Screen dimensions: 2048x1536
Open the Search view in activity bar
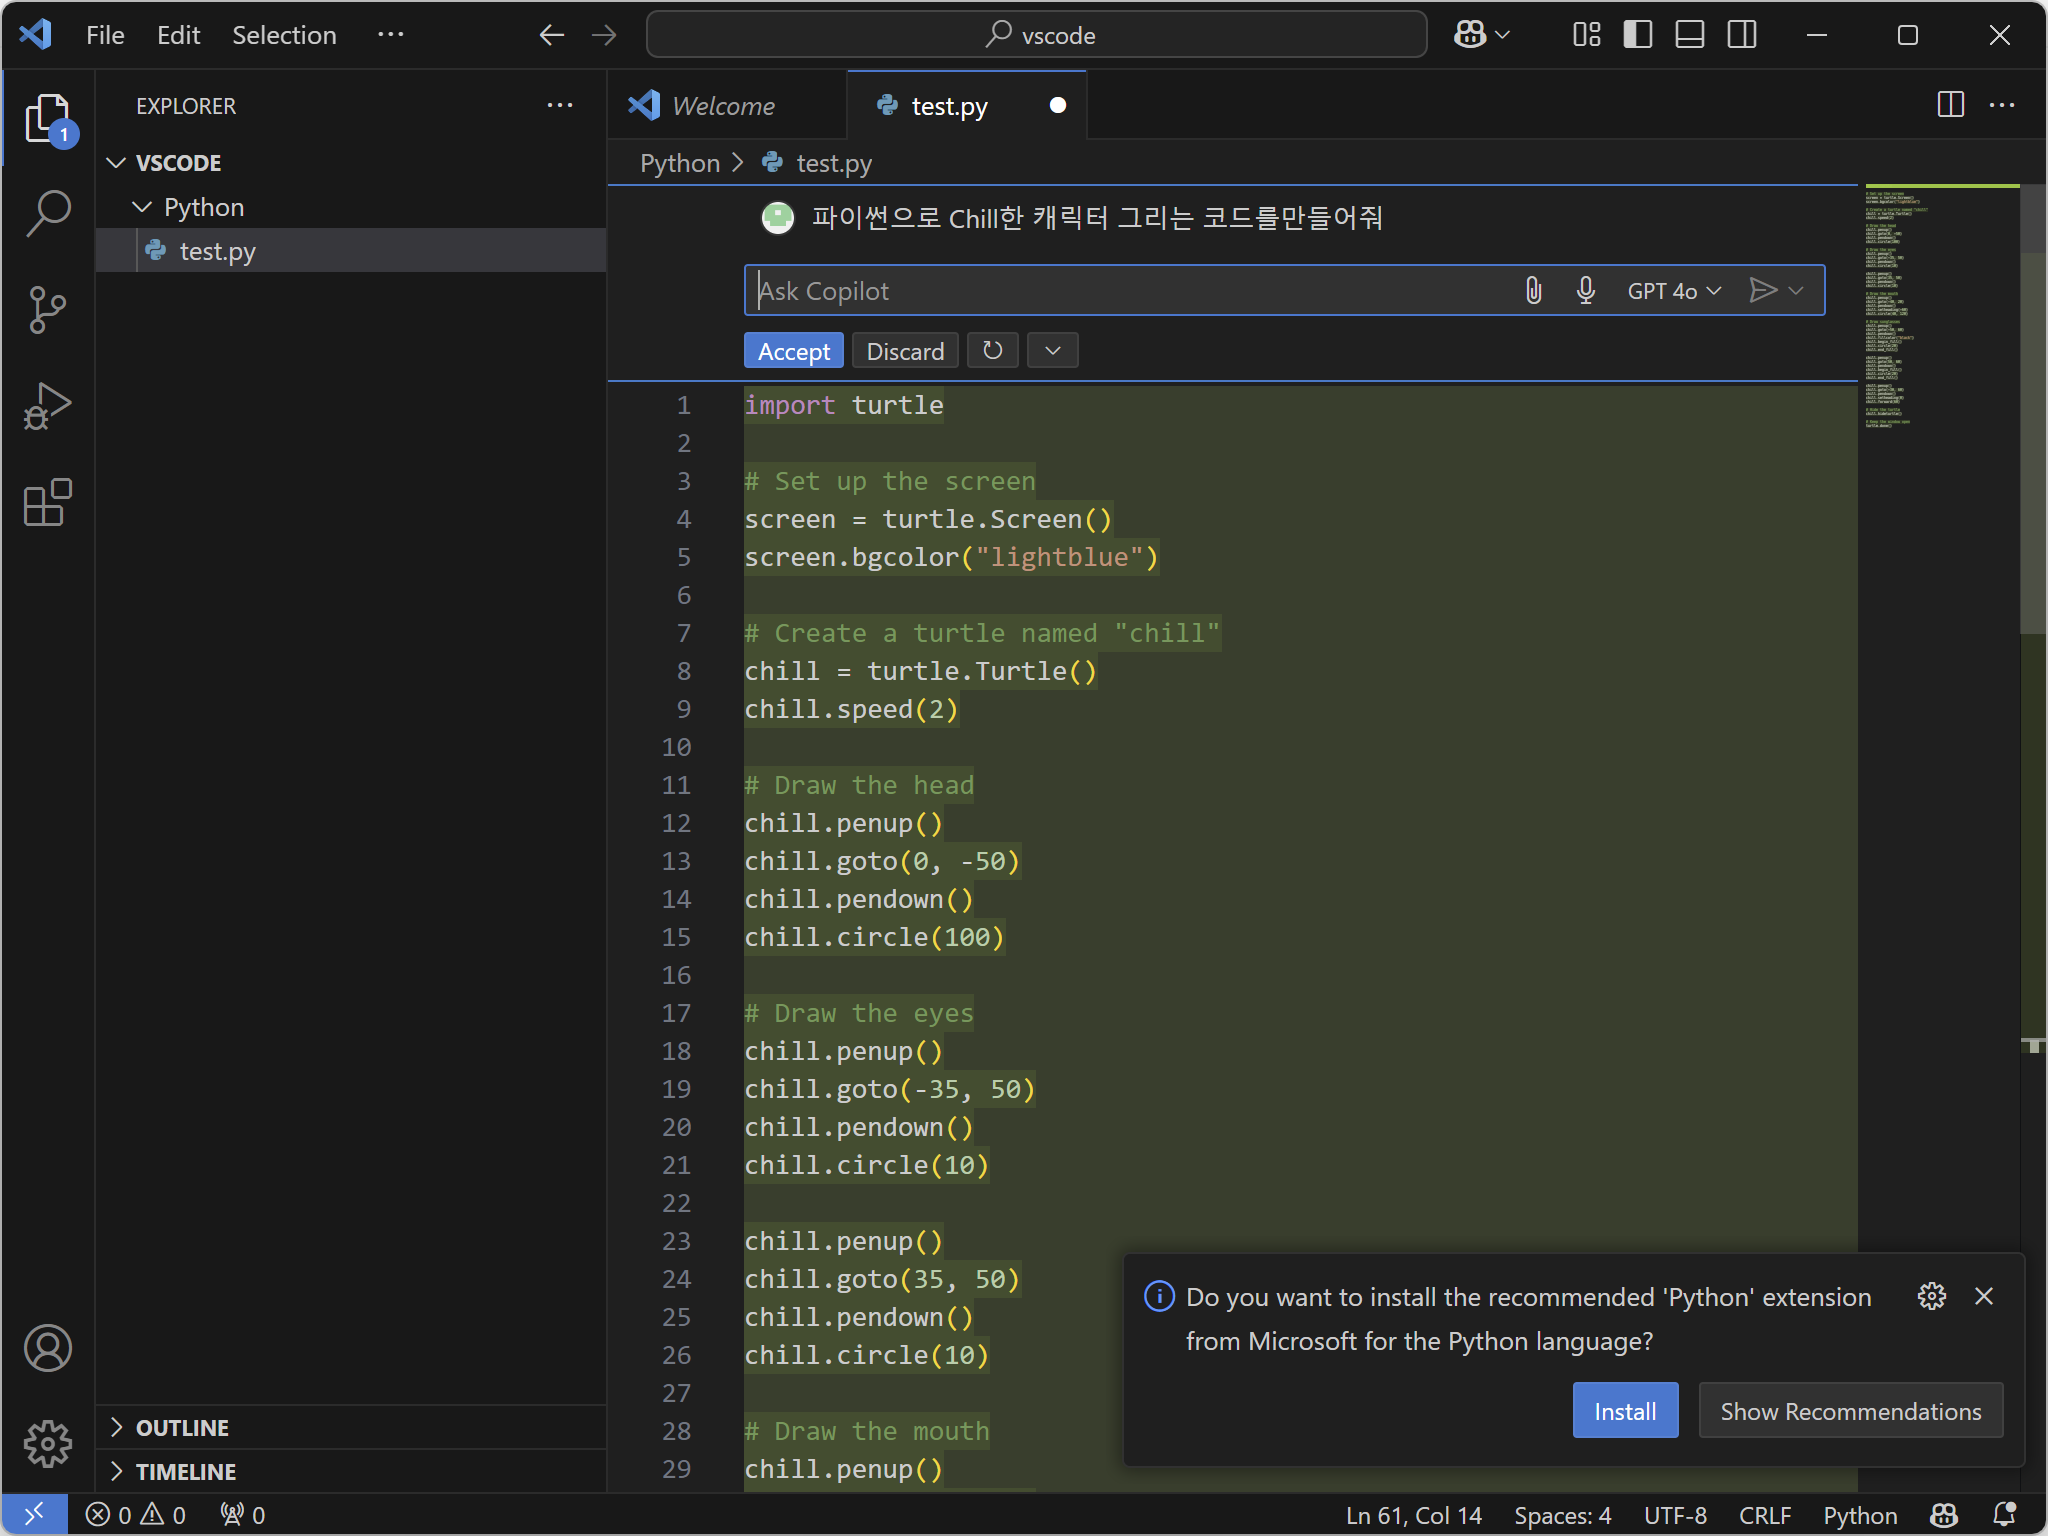point(47,213)
